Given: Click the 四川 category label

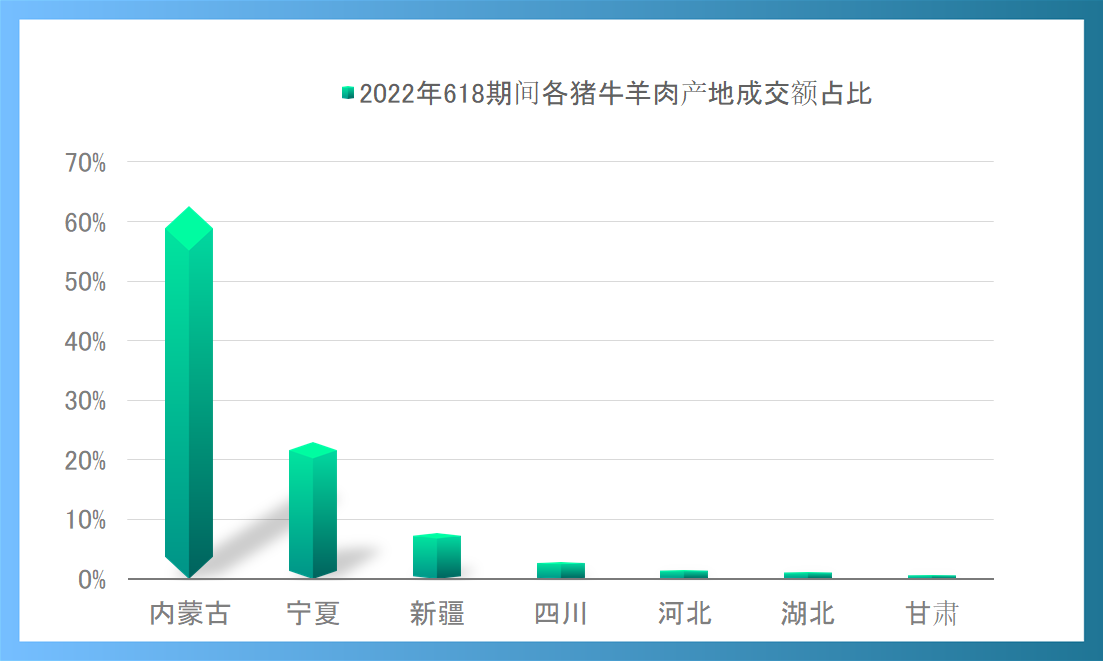Looking at the screenshot, I should pyautogui.click(x=560, y=614).
